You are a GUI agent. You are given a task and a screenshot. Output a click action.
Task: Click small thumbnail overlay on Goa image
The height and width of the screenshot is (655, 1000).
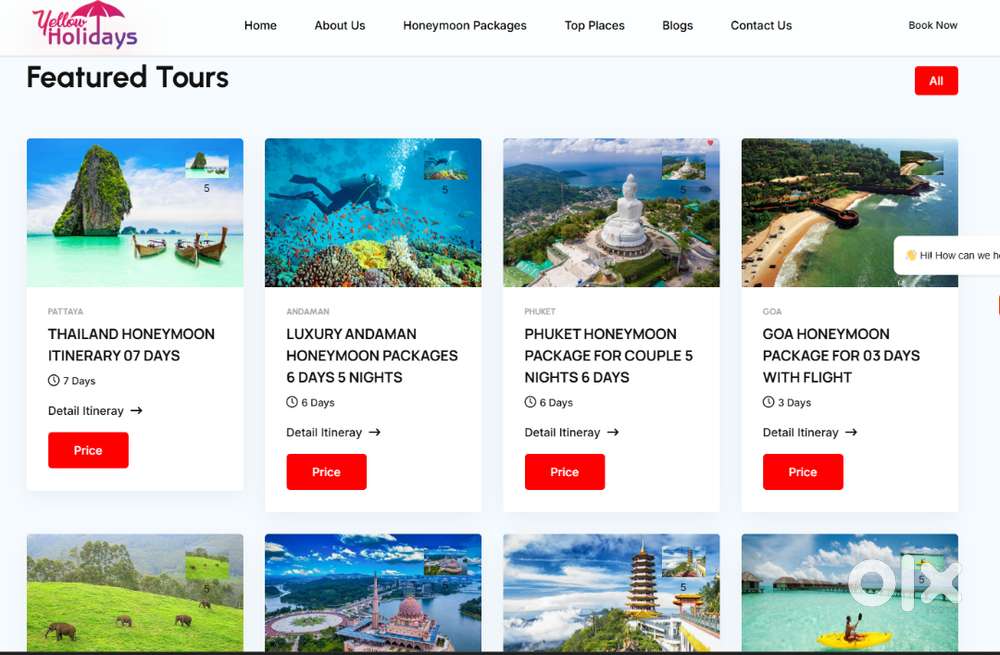pos(921,163)
